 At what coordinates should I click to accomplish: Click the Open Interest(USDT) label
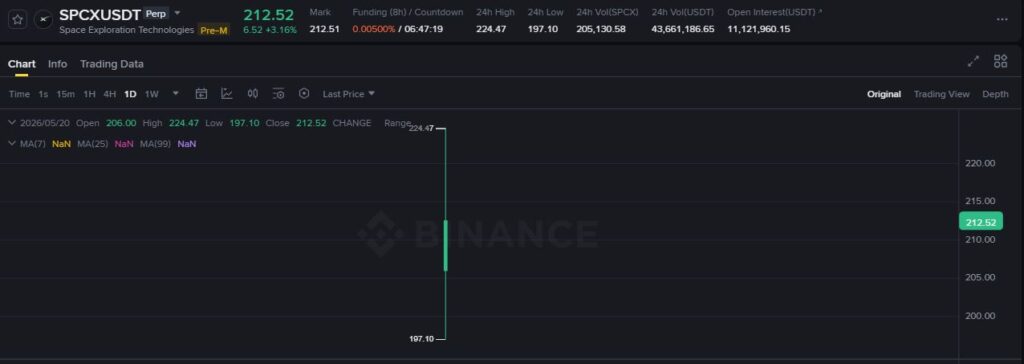coord(771,12)
